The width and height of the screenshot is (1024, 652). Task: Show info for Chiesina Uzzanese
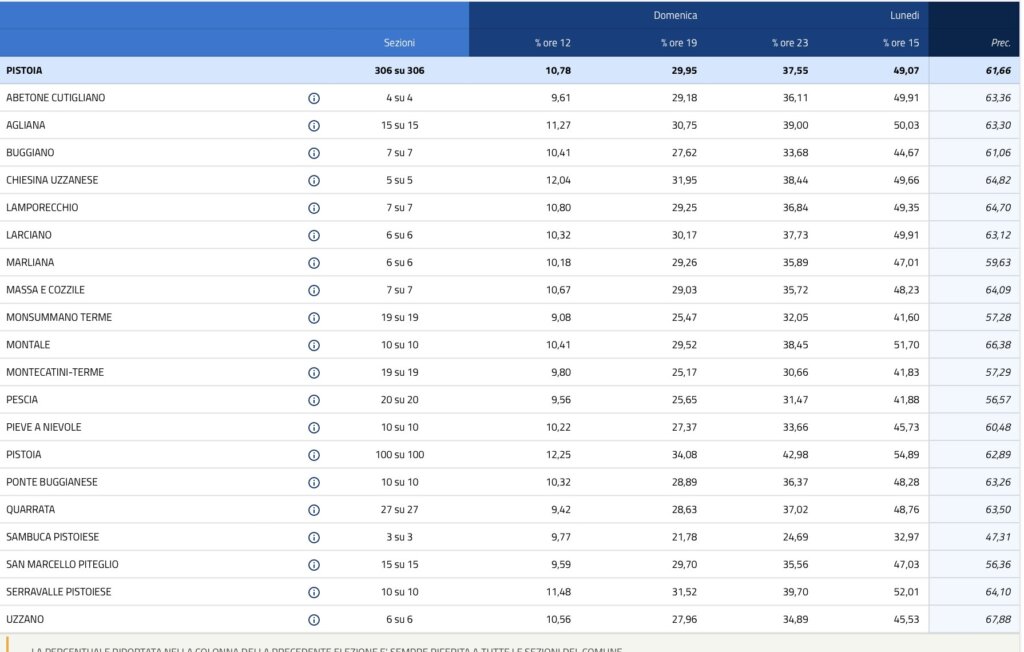(x=313, y=180)
